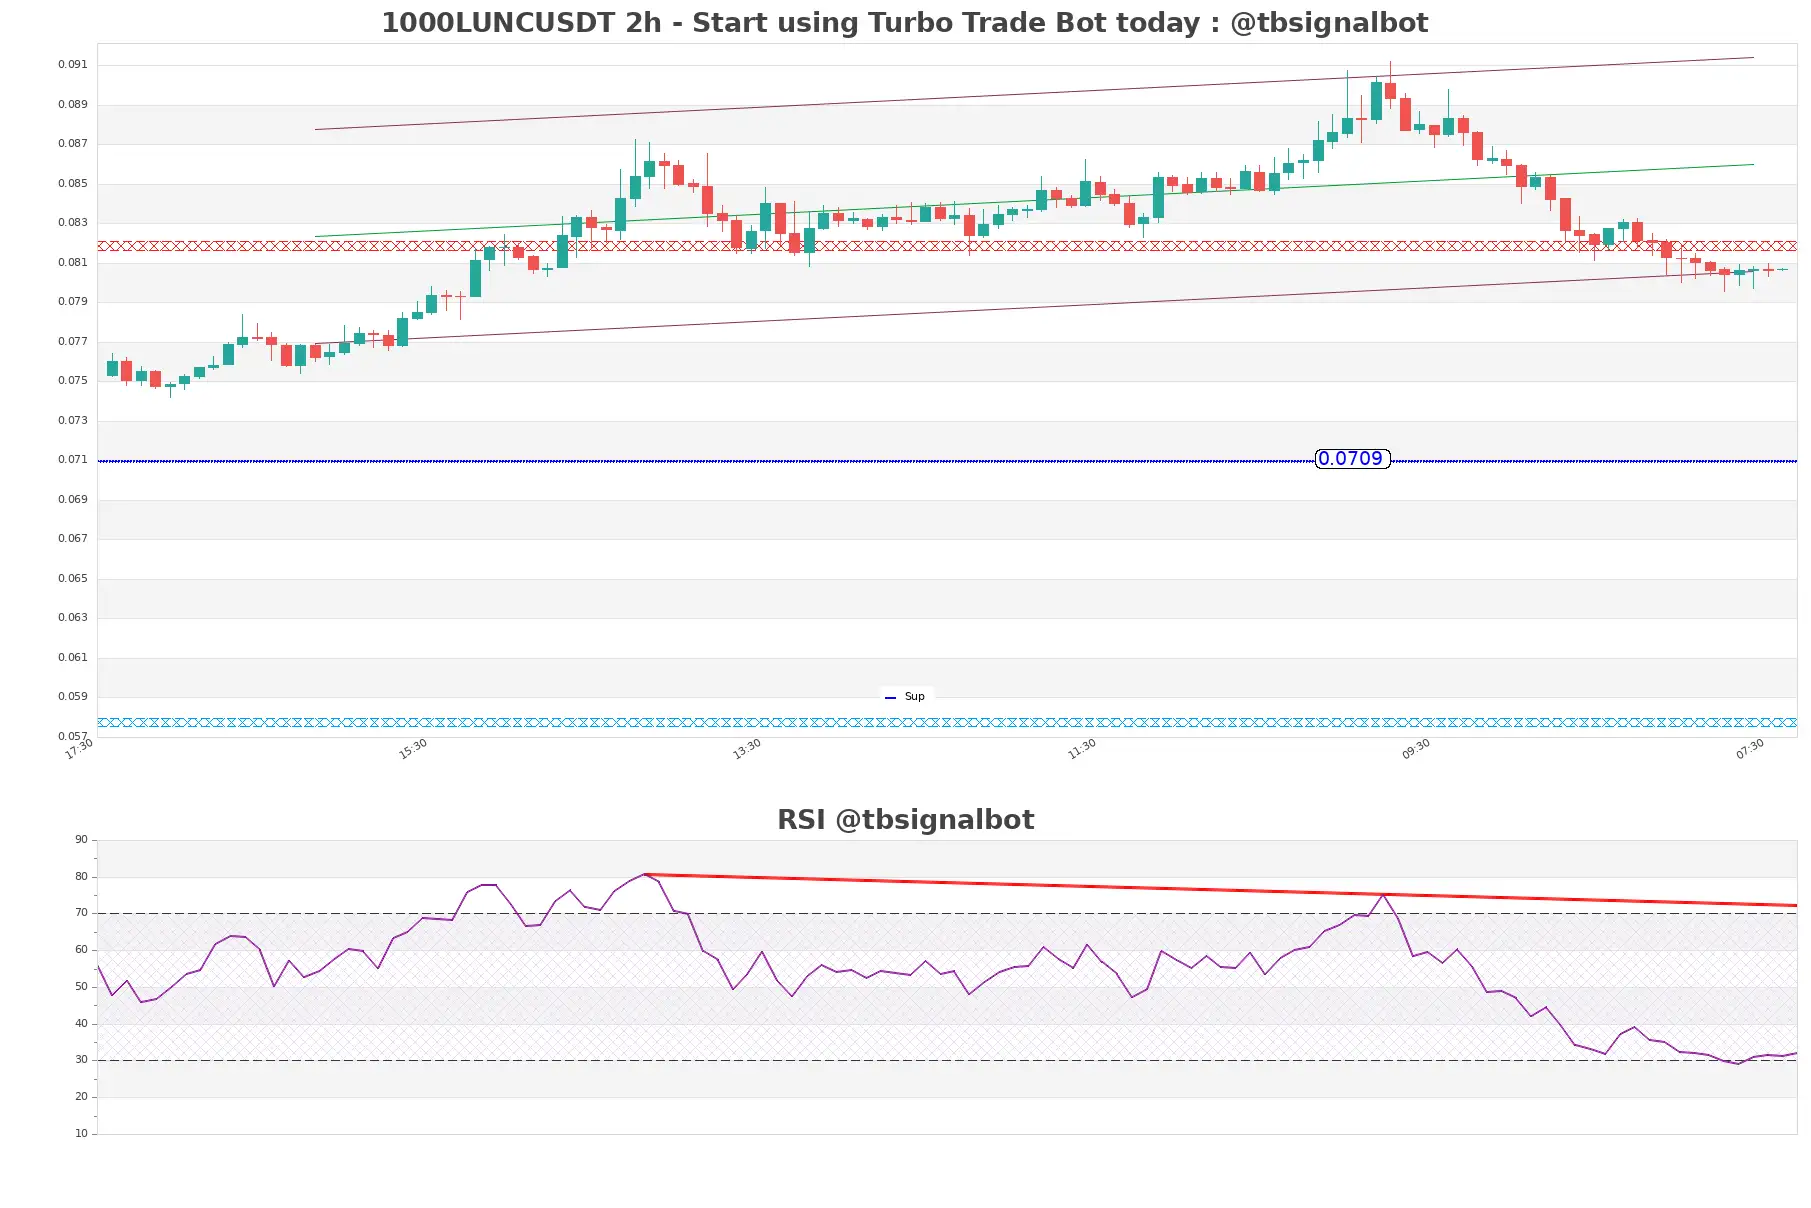Screen dimensions: 1811x1208
Task: Click the RSI axis label 40
Action: tap(81, 1024)
